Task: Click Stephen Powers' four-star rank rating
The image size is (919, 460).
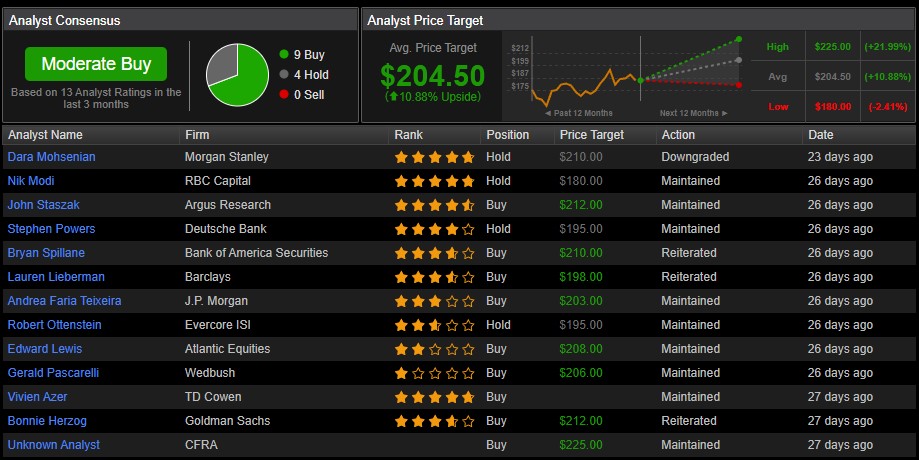Action: click(x=434, y=229)
